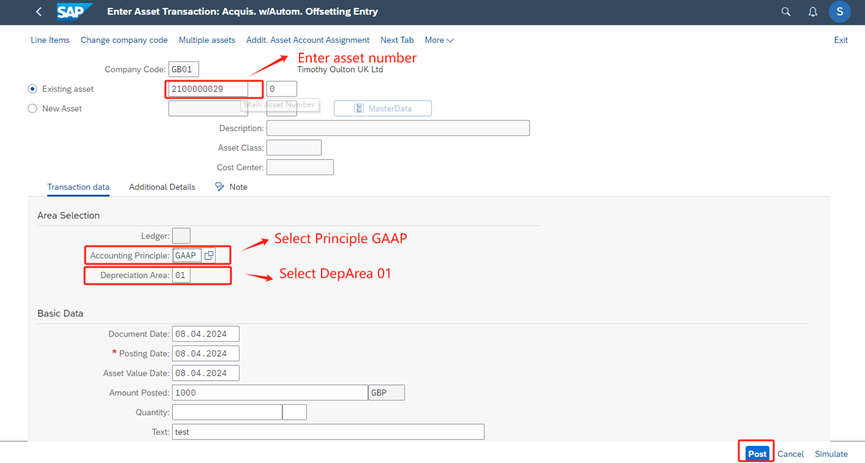This screenshot has width=865, height=463.
Task: Click Change company code
Action: [x=124, y=40]
